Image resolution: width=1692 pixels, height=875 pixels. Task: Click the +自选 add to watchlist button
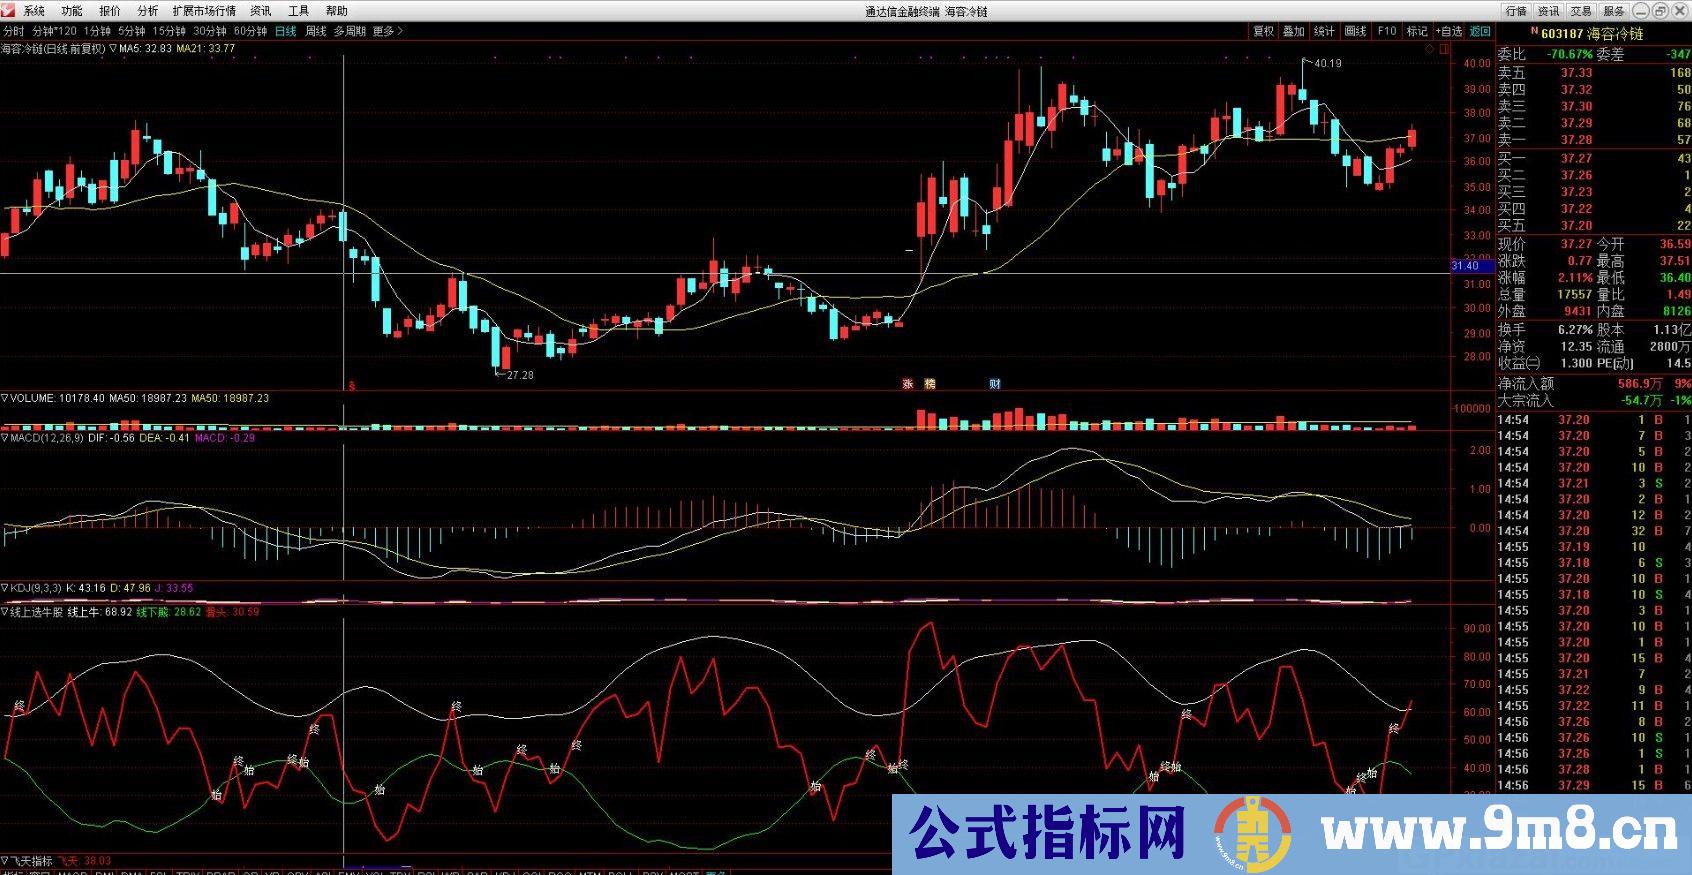(x=1448, y=31)
